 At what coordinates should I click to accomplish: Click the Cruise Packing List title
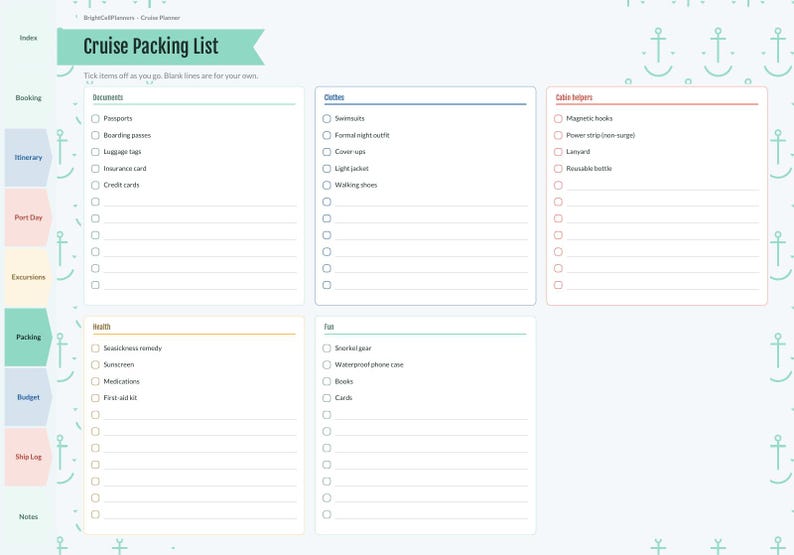151,47
